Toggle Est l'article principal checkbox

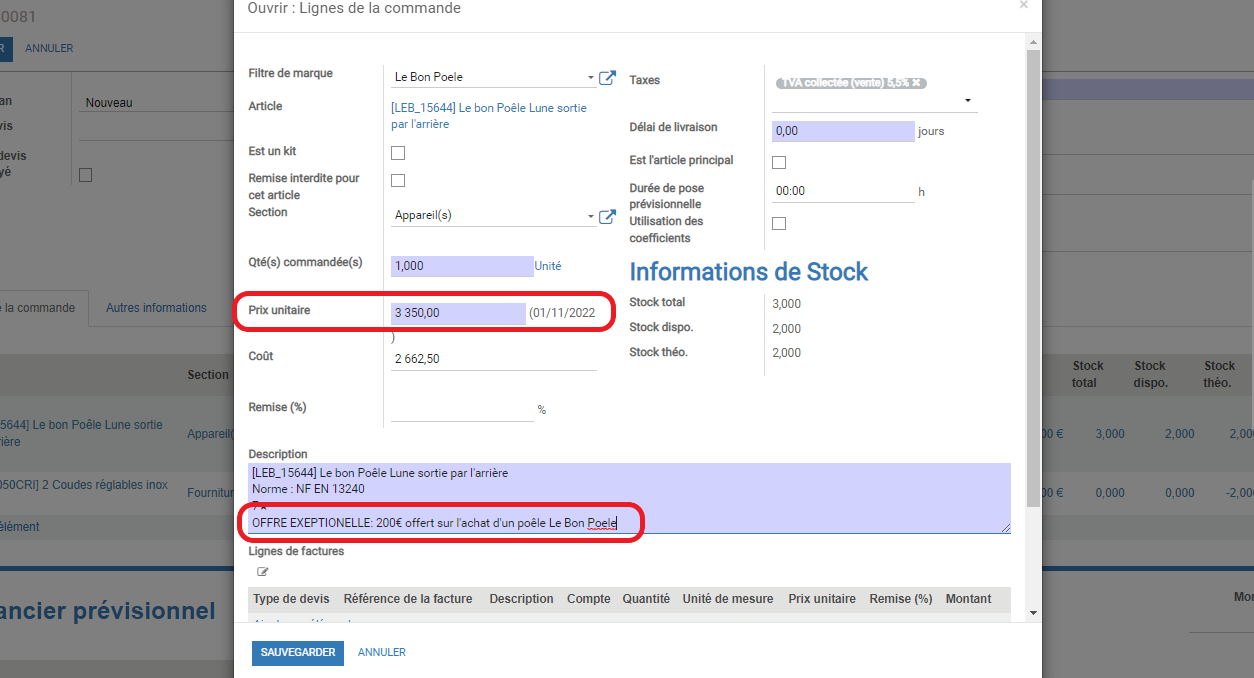tap(779, 162)
